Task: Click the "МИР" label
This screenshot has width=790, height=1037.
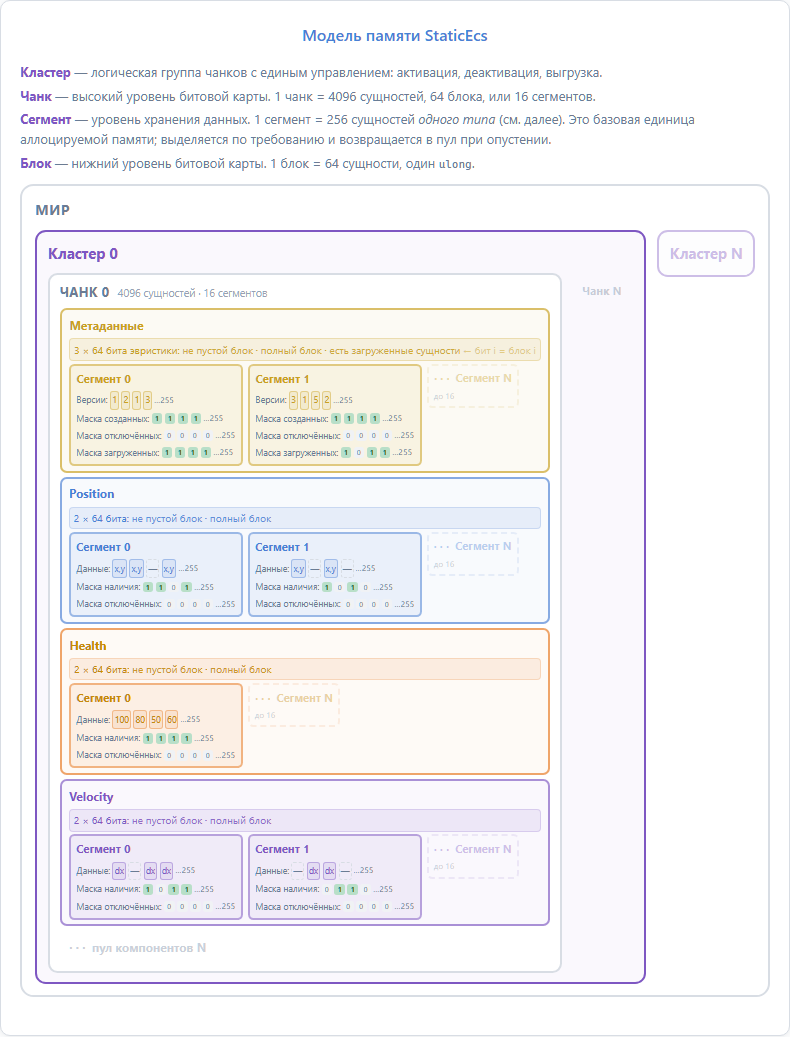Action: pyautogui.click(x=52, y=210)
